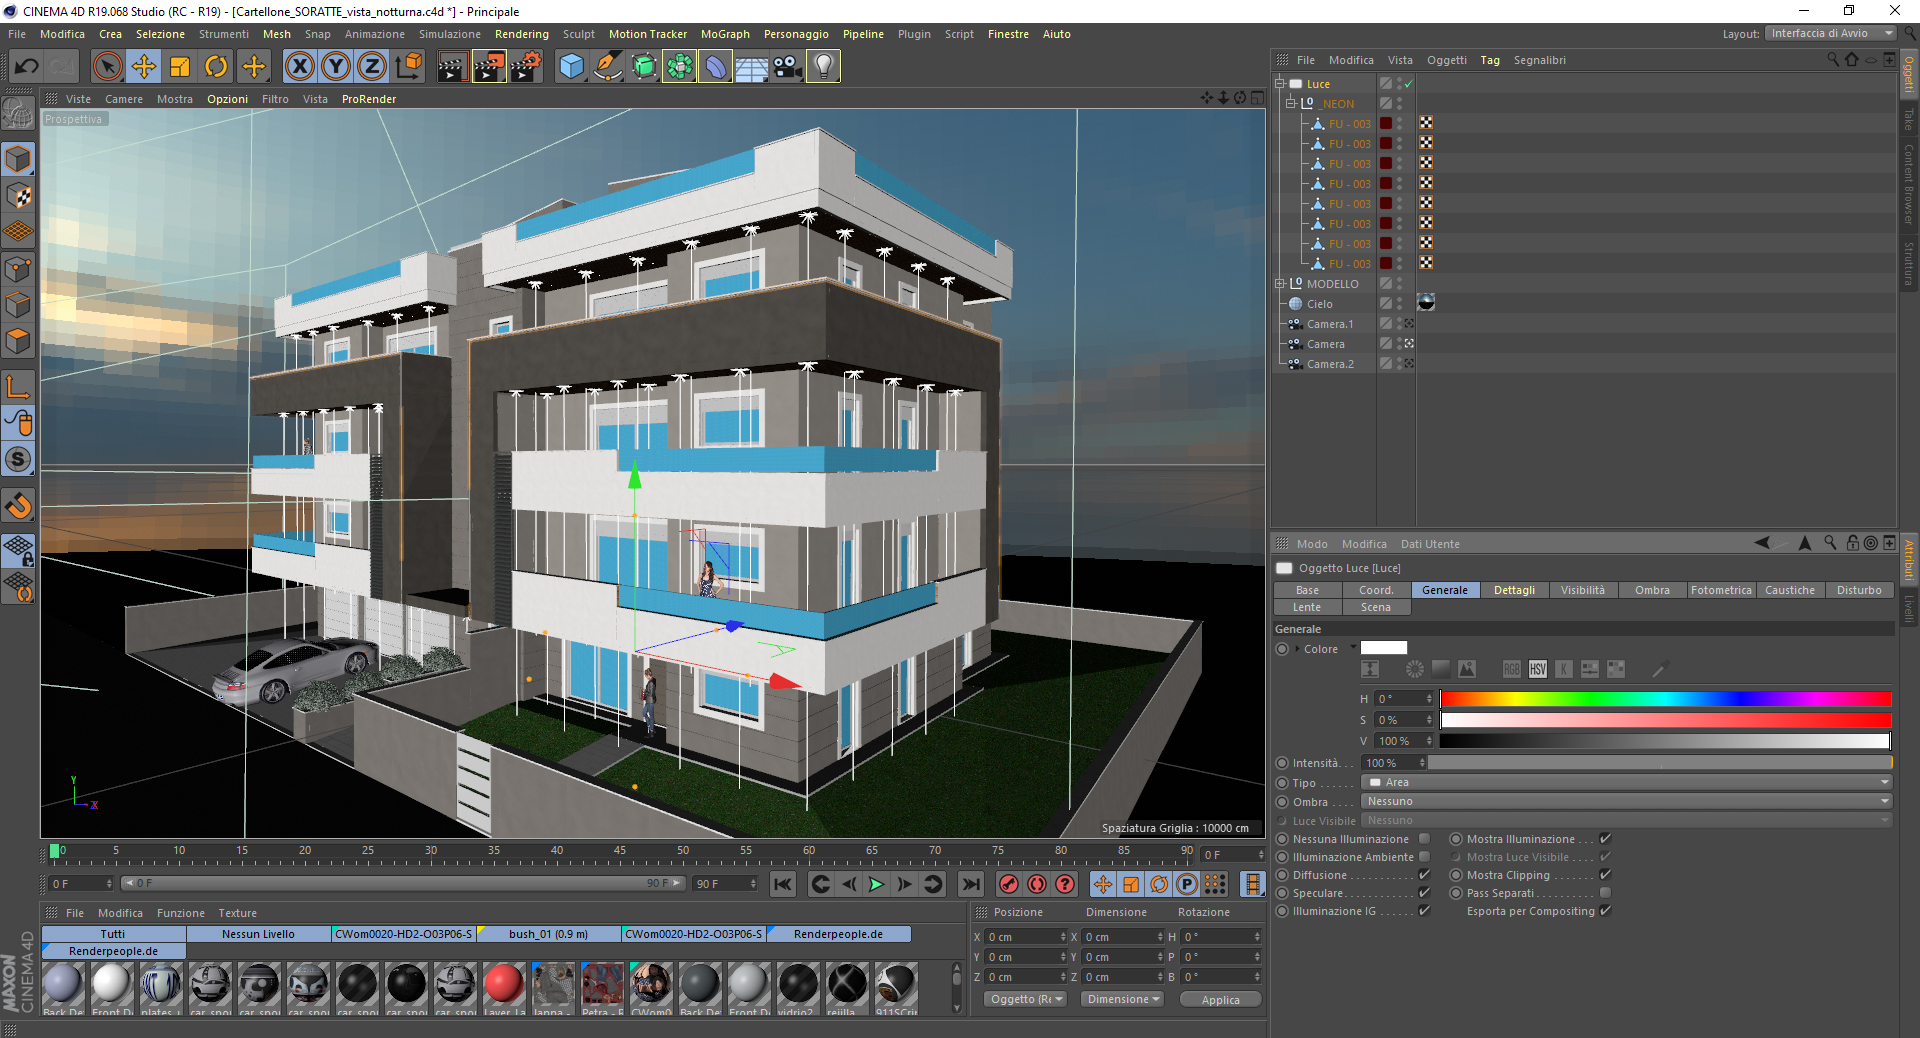Collapse the _NEON group in object tree
1920x1038 pixels.
click(1291, 104)
